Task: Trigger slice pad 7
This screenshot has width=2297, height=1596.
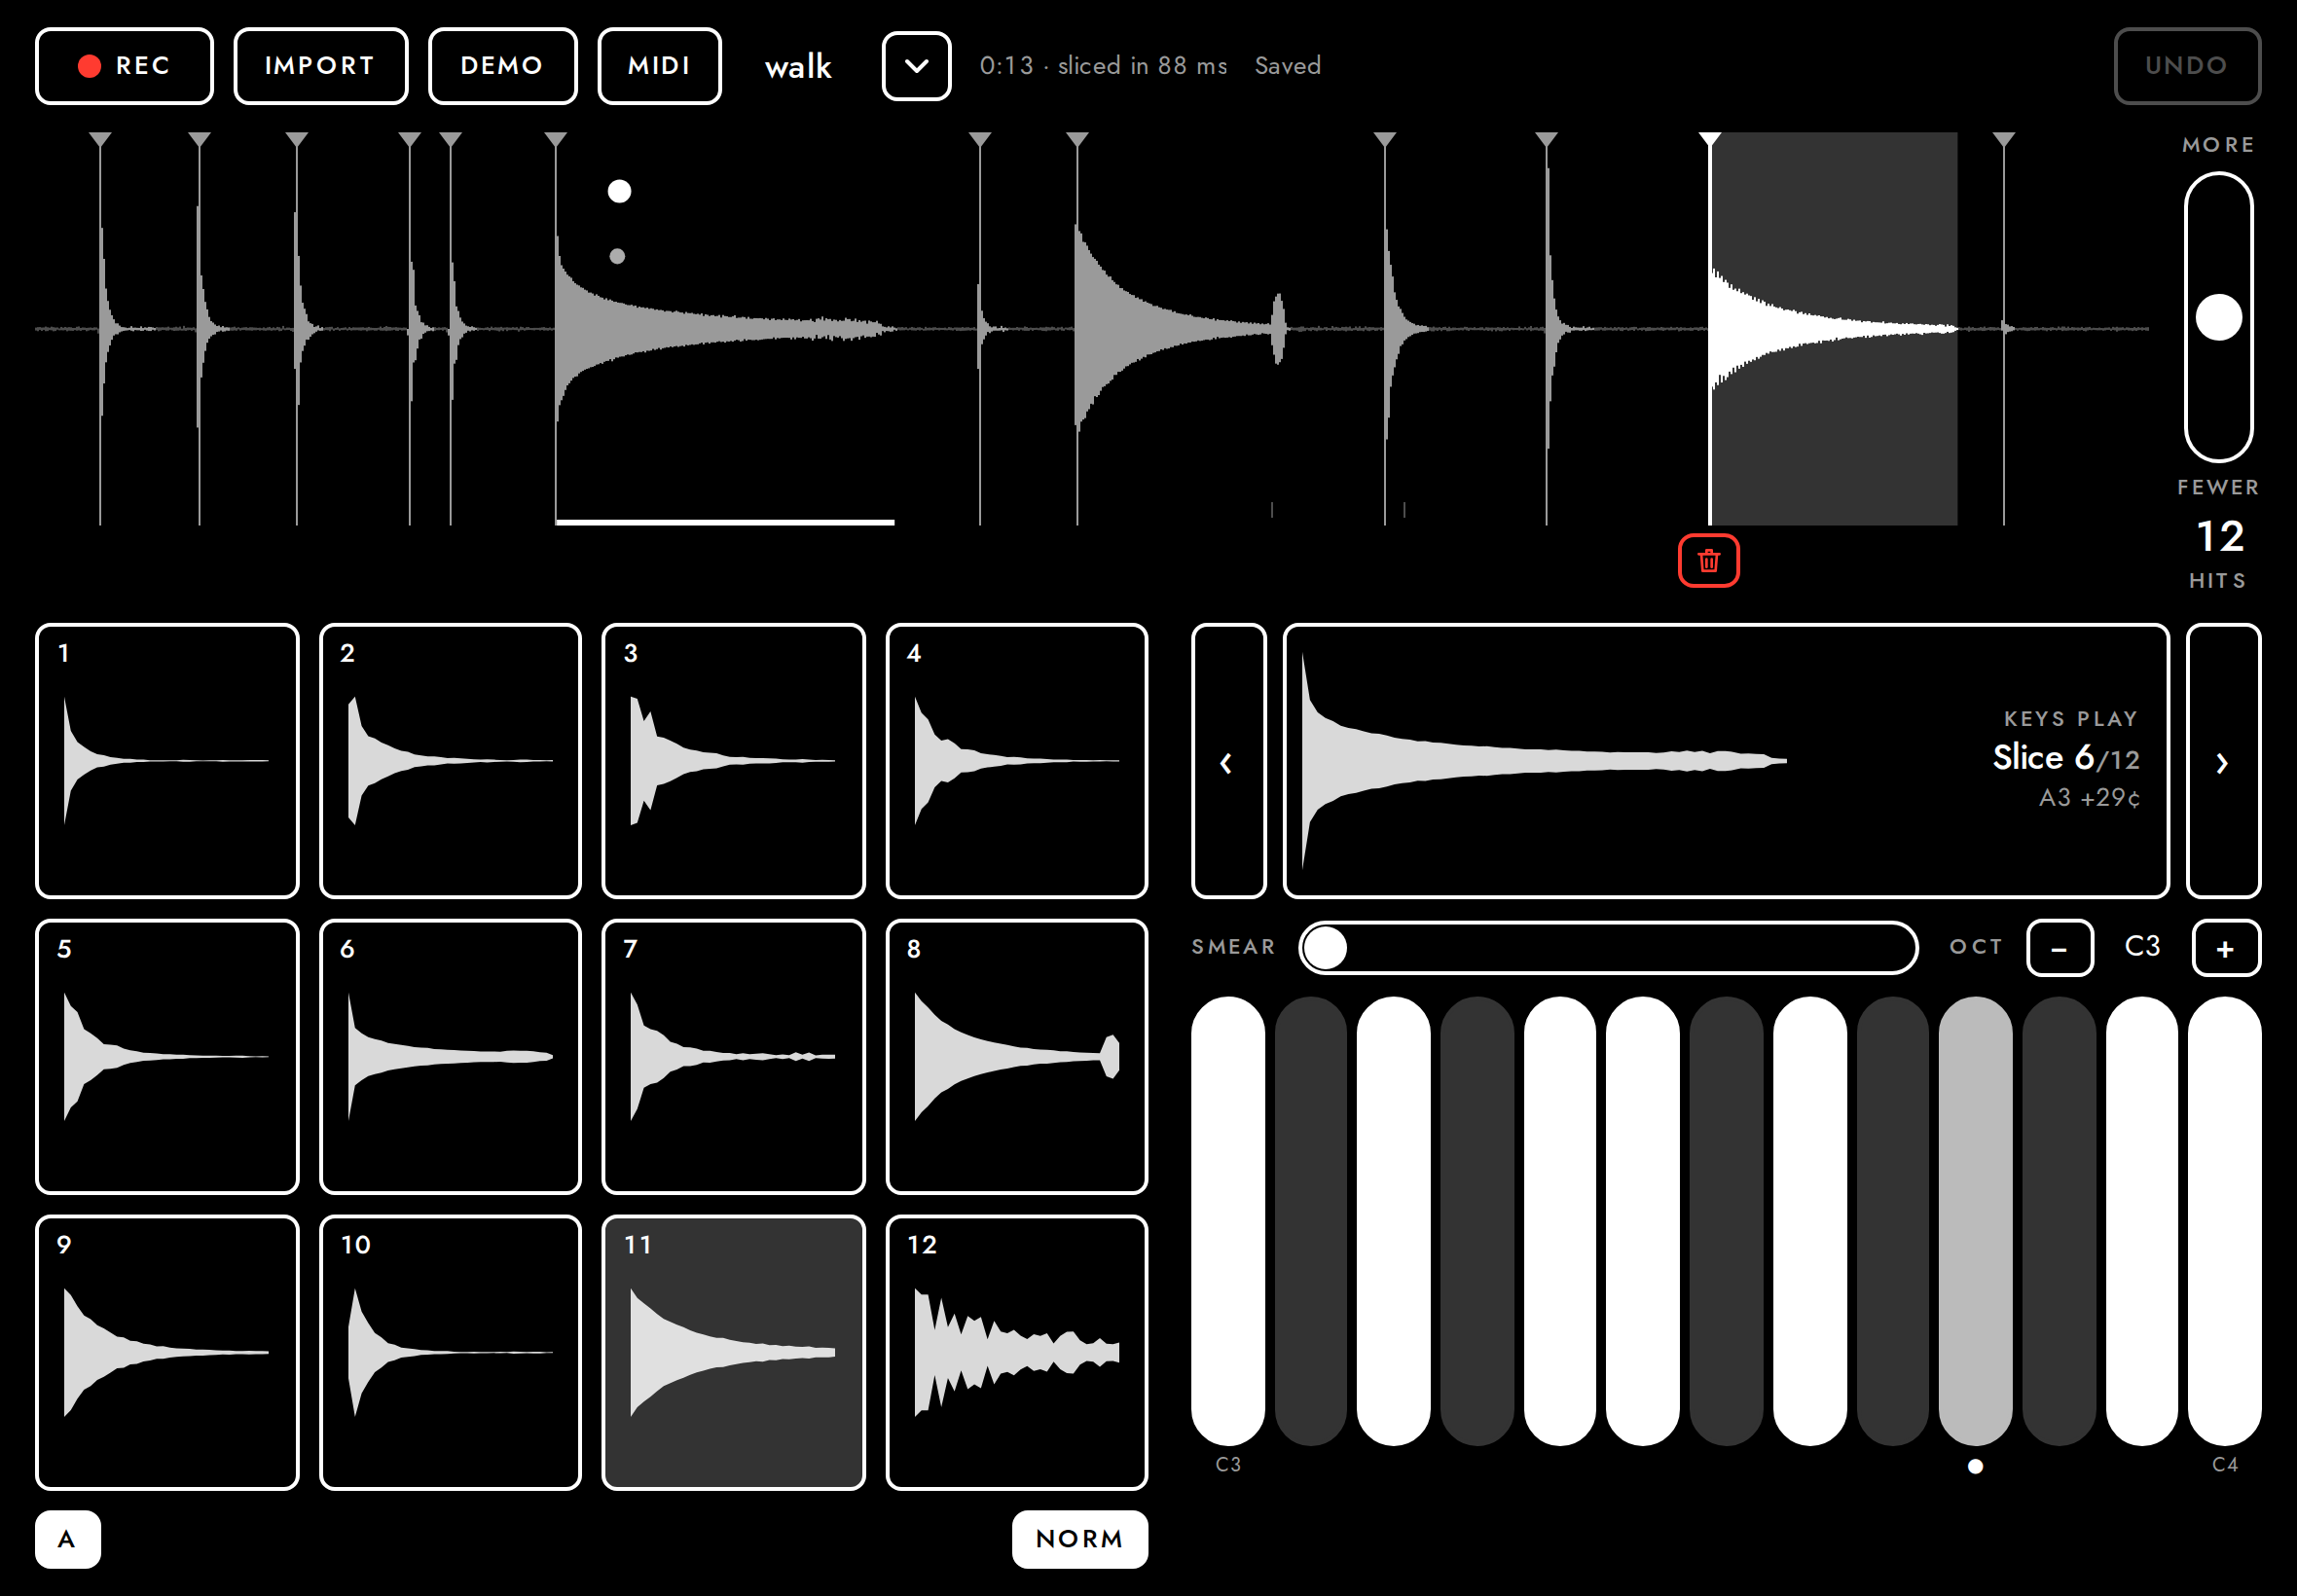Action: [x=733, y=1057]
